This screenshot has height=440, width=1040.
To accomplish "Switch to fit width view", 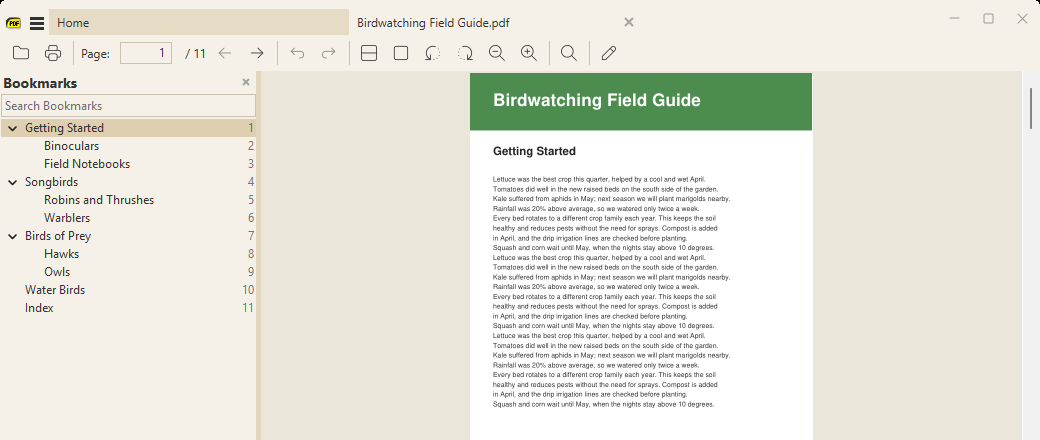I will click(x=369, y=53).
